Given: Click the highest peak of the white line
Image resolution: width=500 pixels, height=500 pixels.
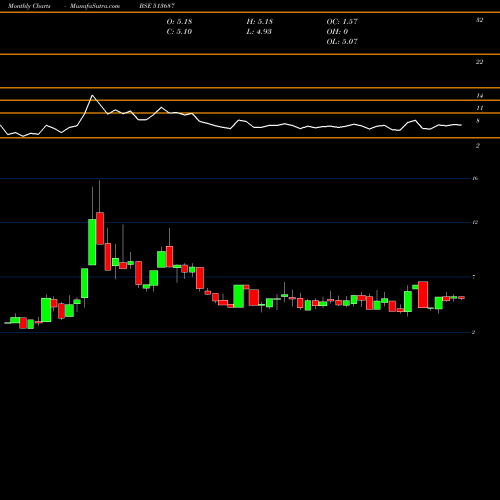Looking at the screenshot, I should click(92, 96).
